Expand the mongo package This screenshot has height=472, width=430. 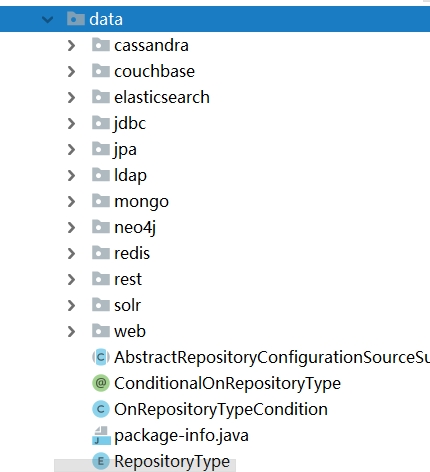point(71,201)
